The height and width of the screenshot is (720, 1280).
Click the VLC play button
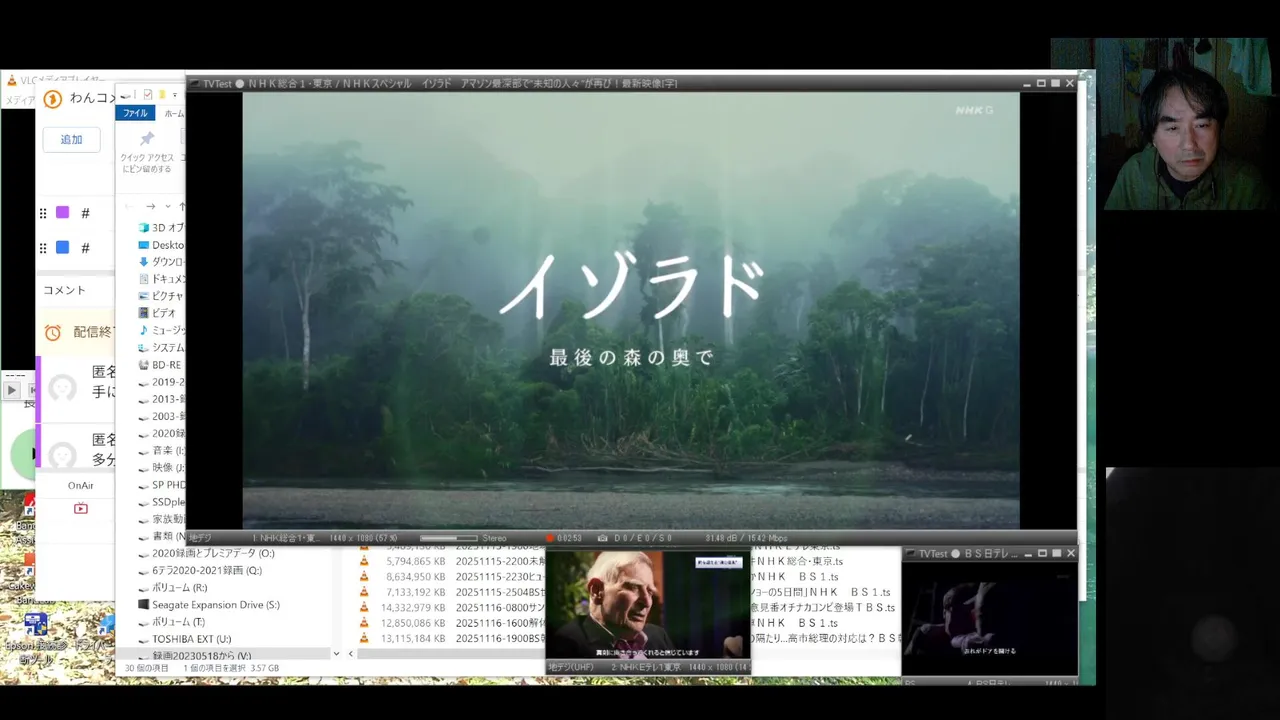[12, 391]
